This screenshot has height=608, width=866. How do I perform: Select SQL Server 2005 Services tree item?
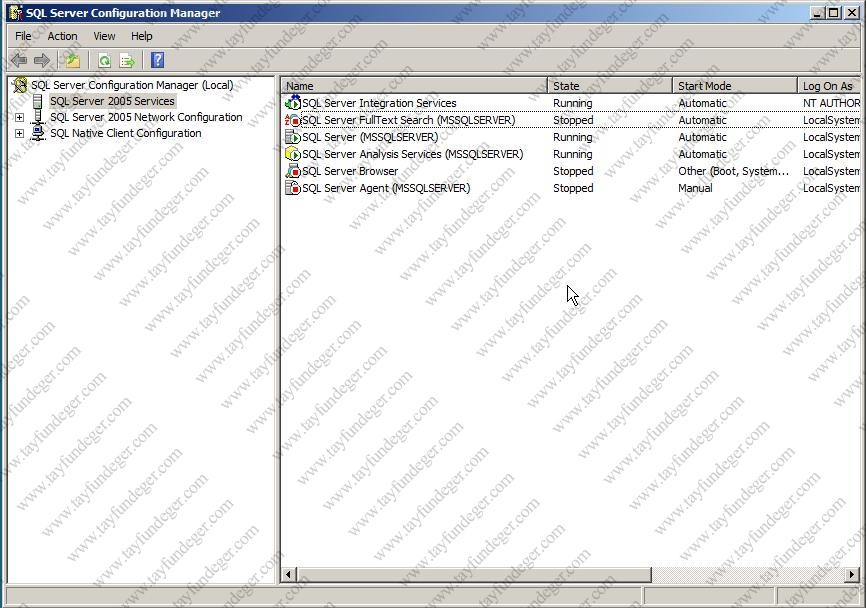click(112, 101)
